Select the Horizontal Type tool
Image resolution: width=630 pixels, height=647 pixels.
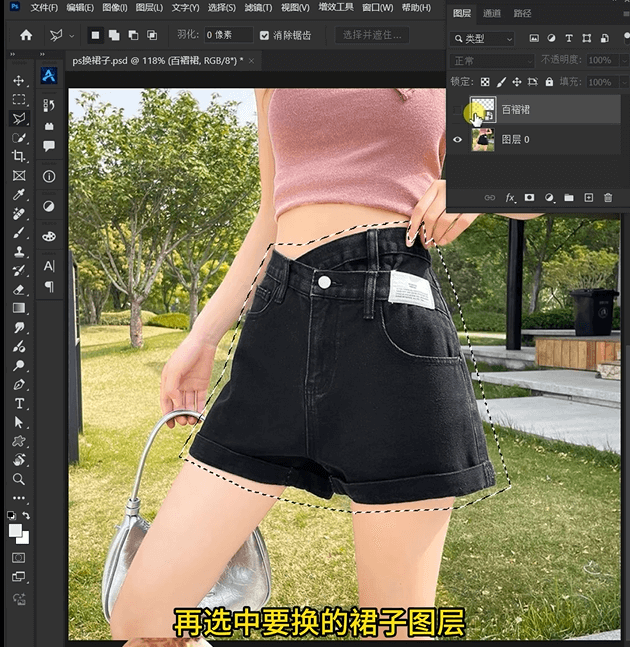click(19, 404)
